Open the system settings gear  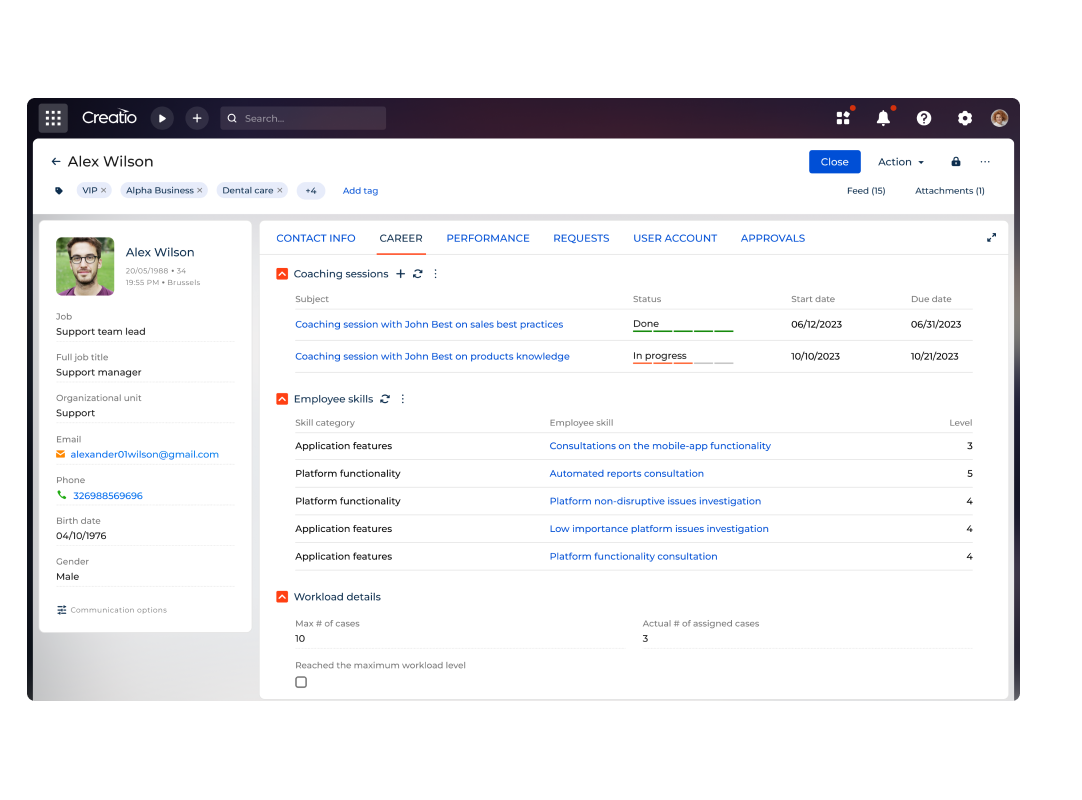pos(964,117)
